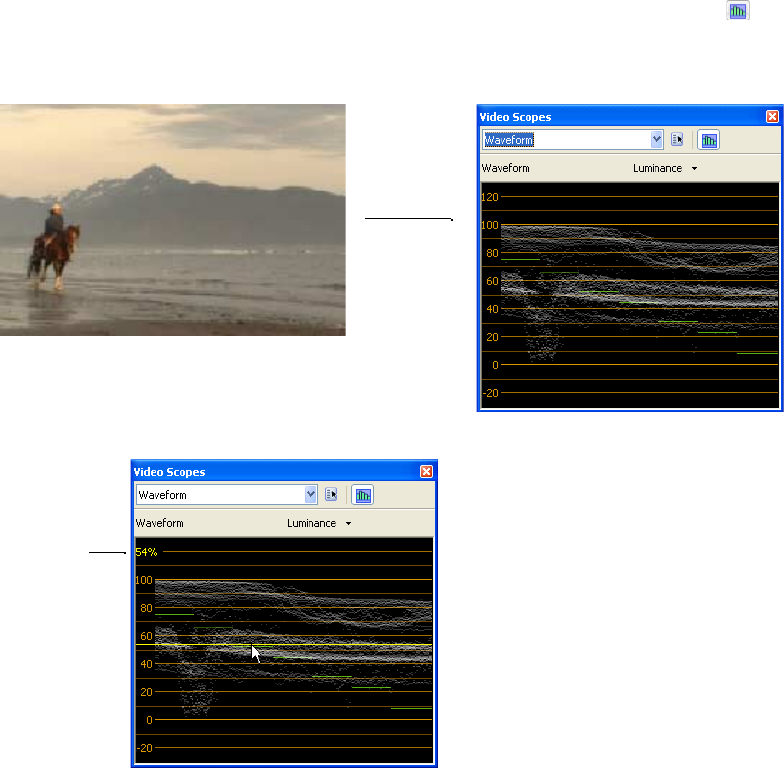Viewport: 784px width, 768px height.
Task: Toggle update scopes button in lower Video Scopes window
Action: pos(362,495)
